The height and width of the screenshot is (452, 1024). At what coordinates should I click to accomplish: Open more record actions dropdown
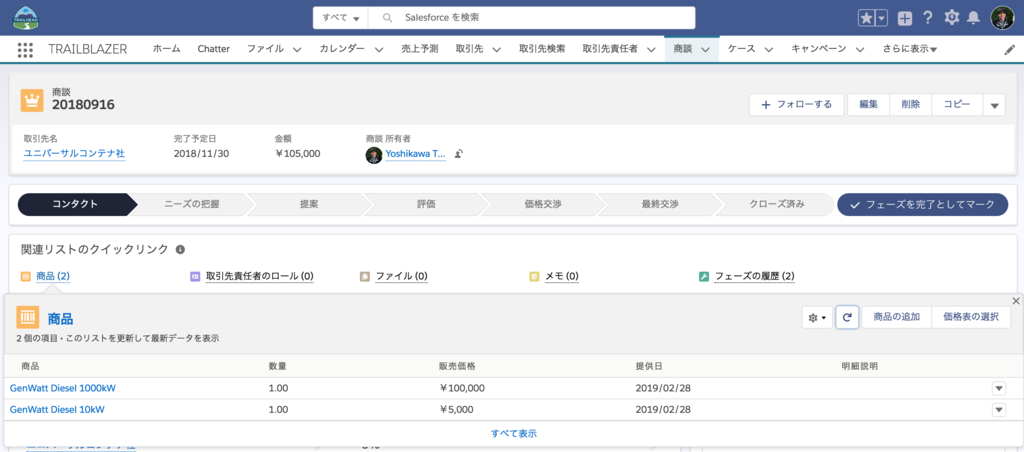[x=994, y=105]
